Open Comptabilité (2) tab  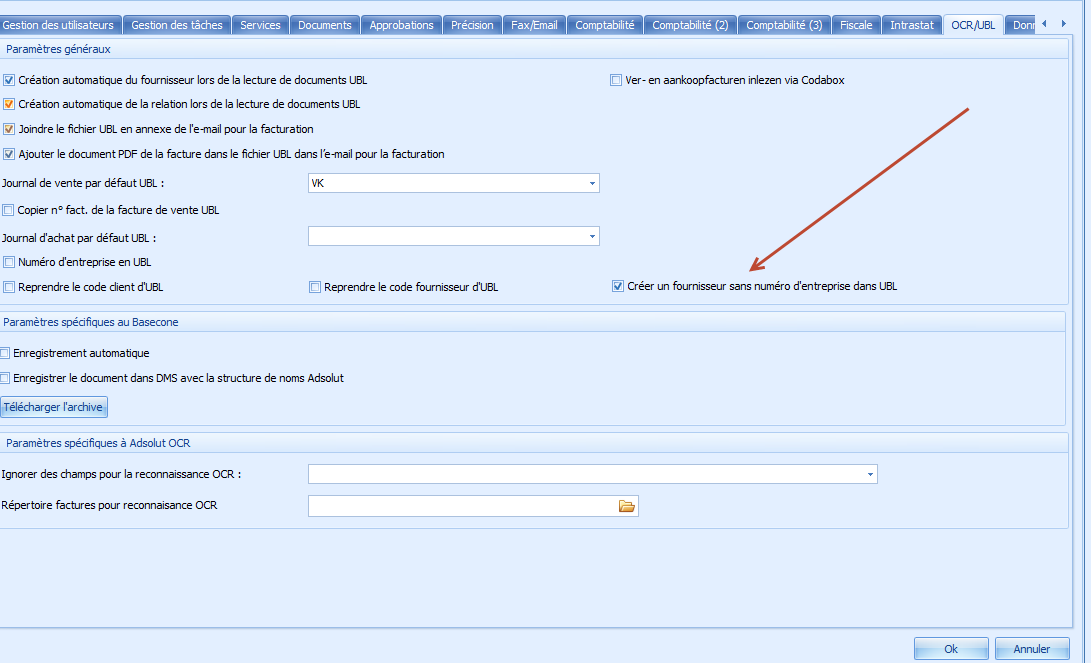tap(690, 25)
